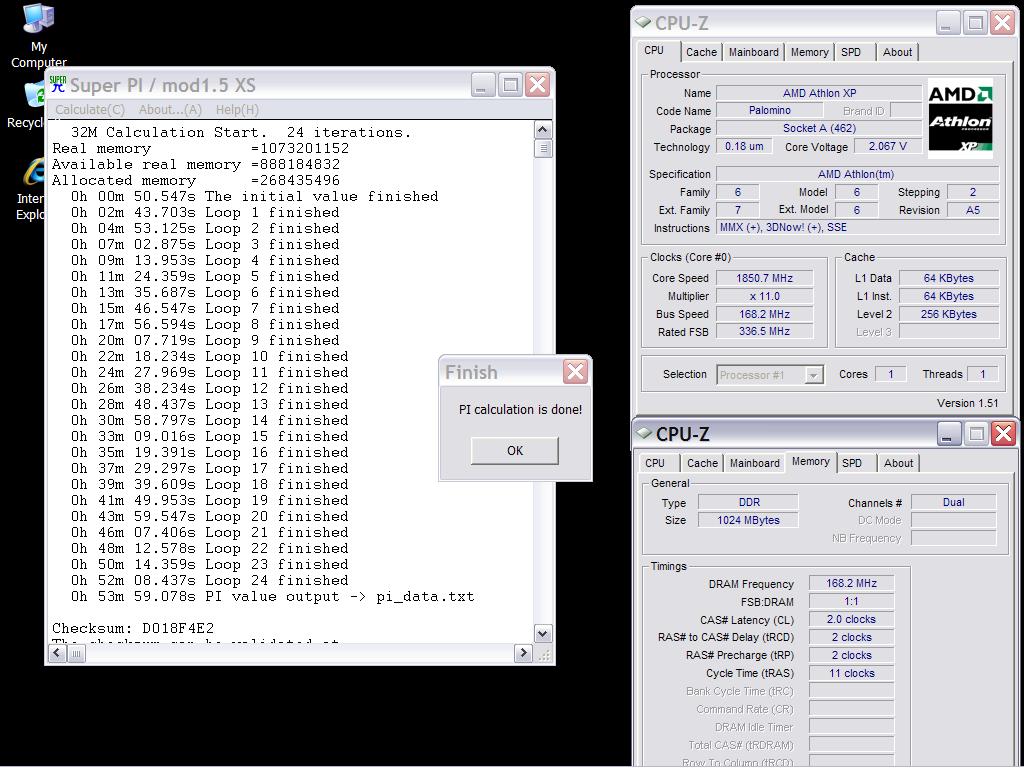The height and width of the screenshot is (768, 1024).
Task: Click the Version 1.51 label in CPU-Z
Action: pyautogui.click(x=967, y=403)
